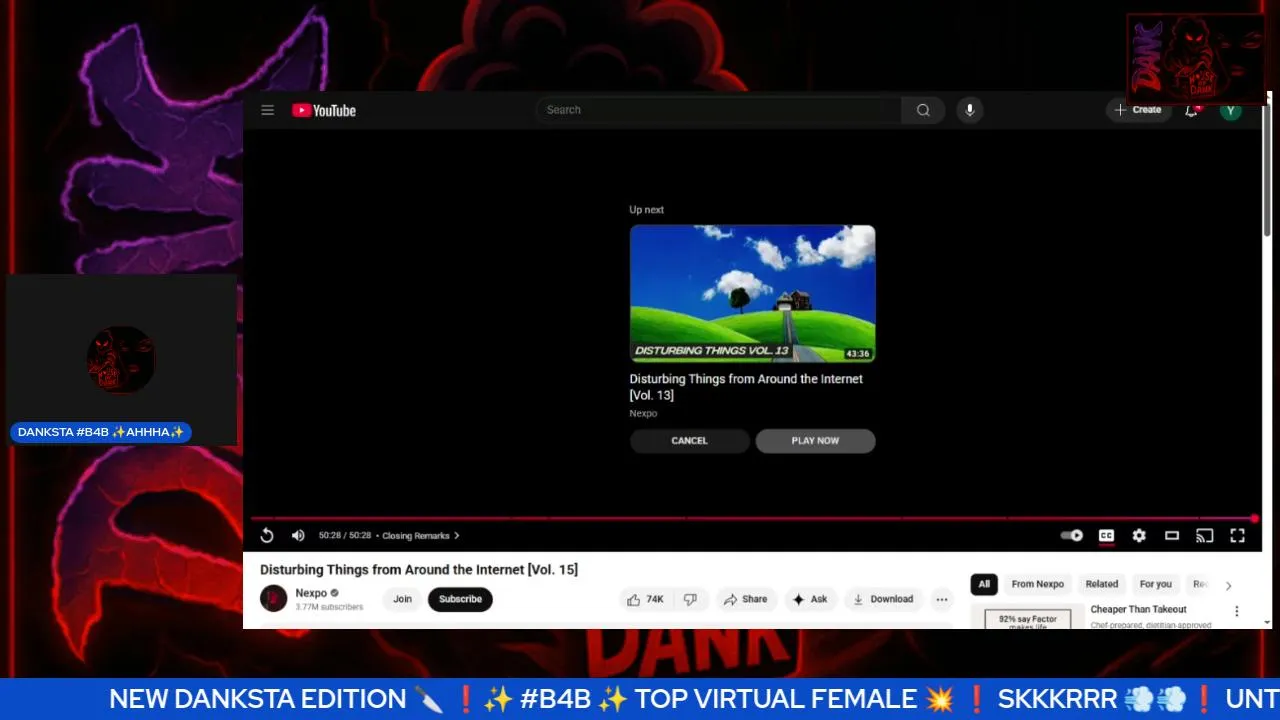Switch to theater mode
1280x720 pixels.
(x=1172, y=536)
